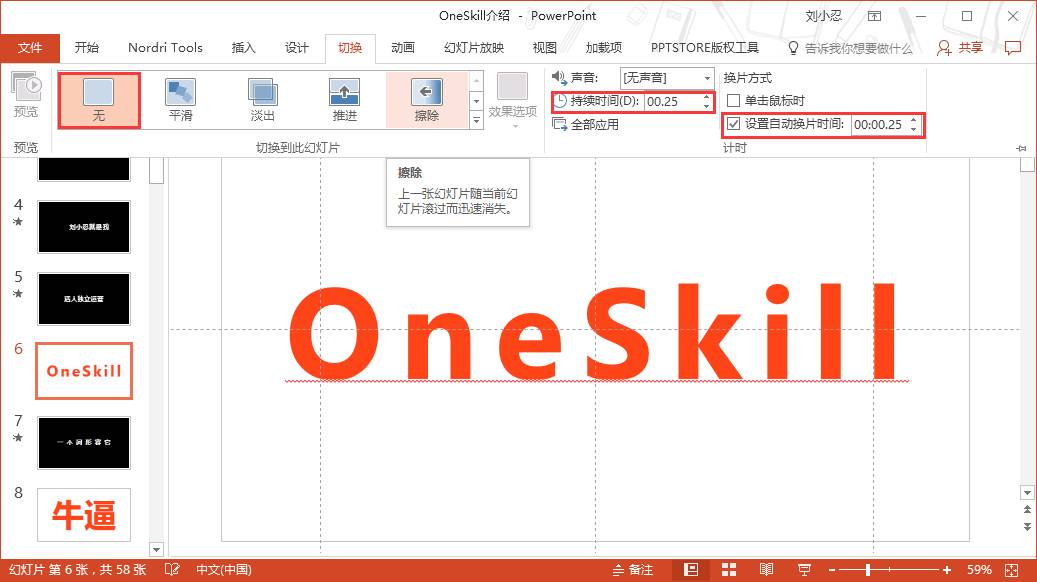
Task: Select the Morph transition
Action: [180, 100]
